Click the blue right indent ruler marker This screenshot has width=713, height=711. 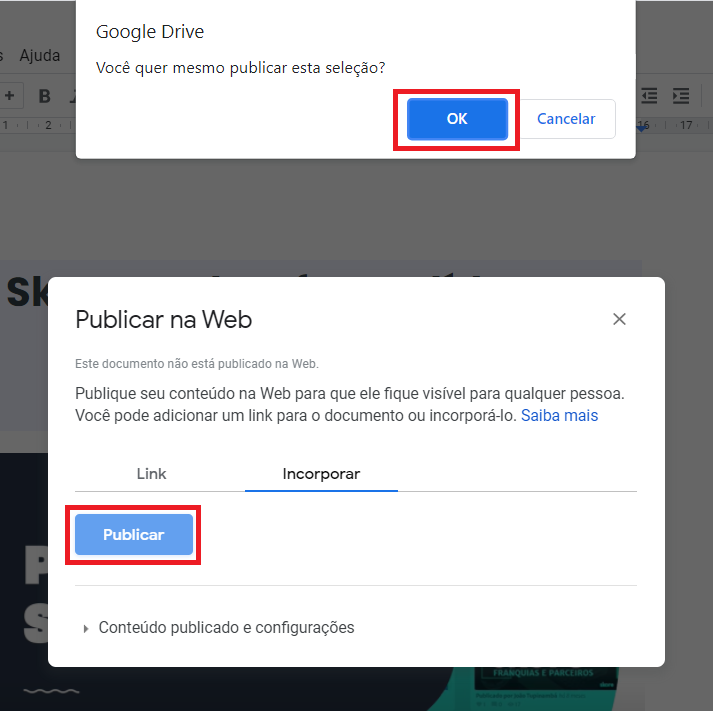pos(642,129)
